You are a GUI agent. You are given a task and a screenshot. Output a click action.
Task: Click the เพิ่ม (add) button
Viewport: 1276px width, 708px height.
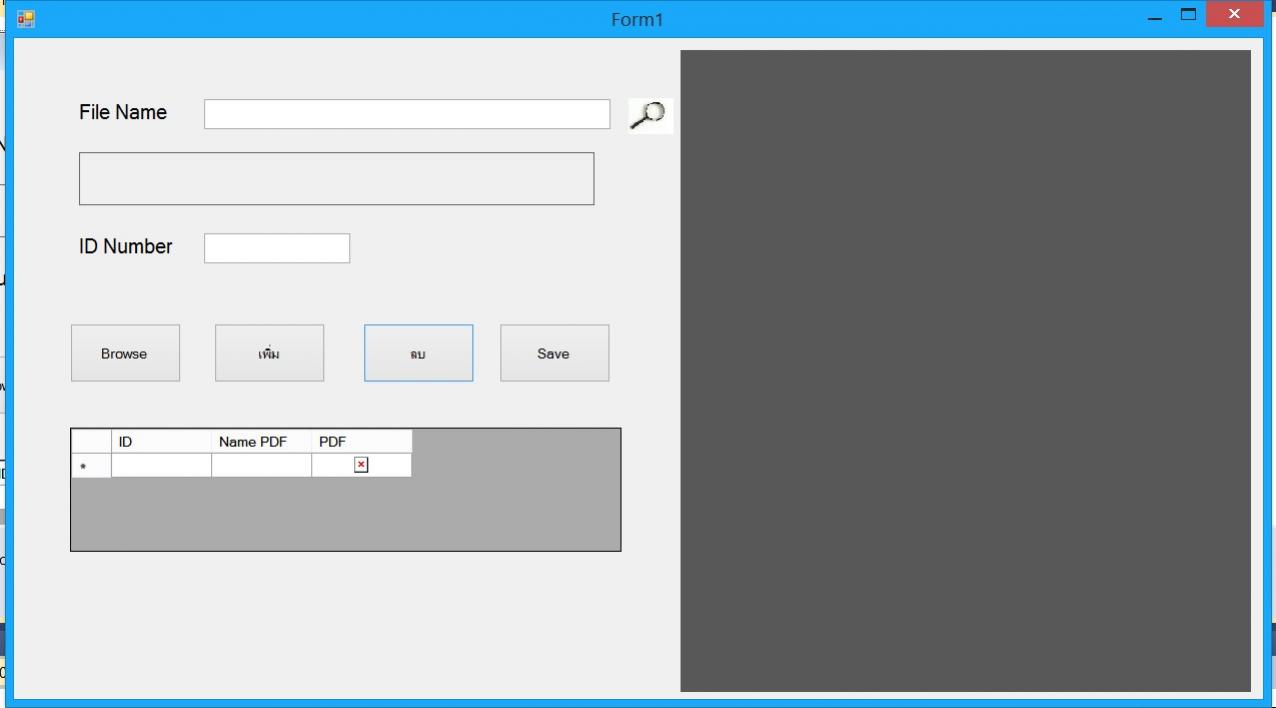point(269,353)
